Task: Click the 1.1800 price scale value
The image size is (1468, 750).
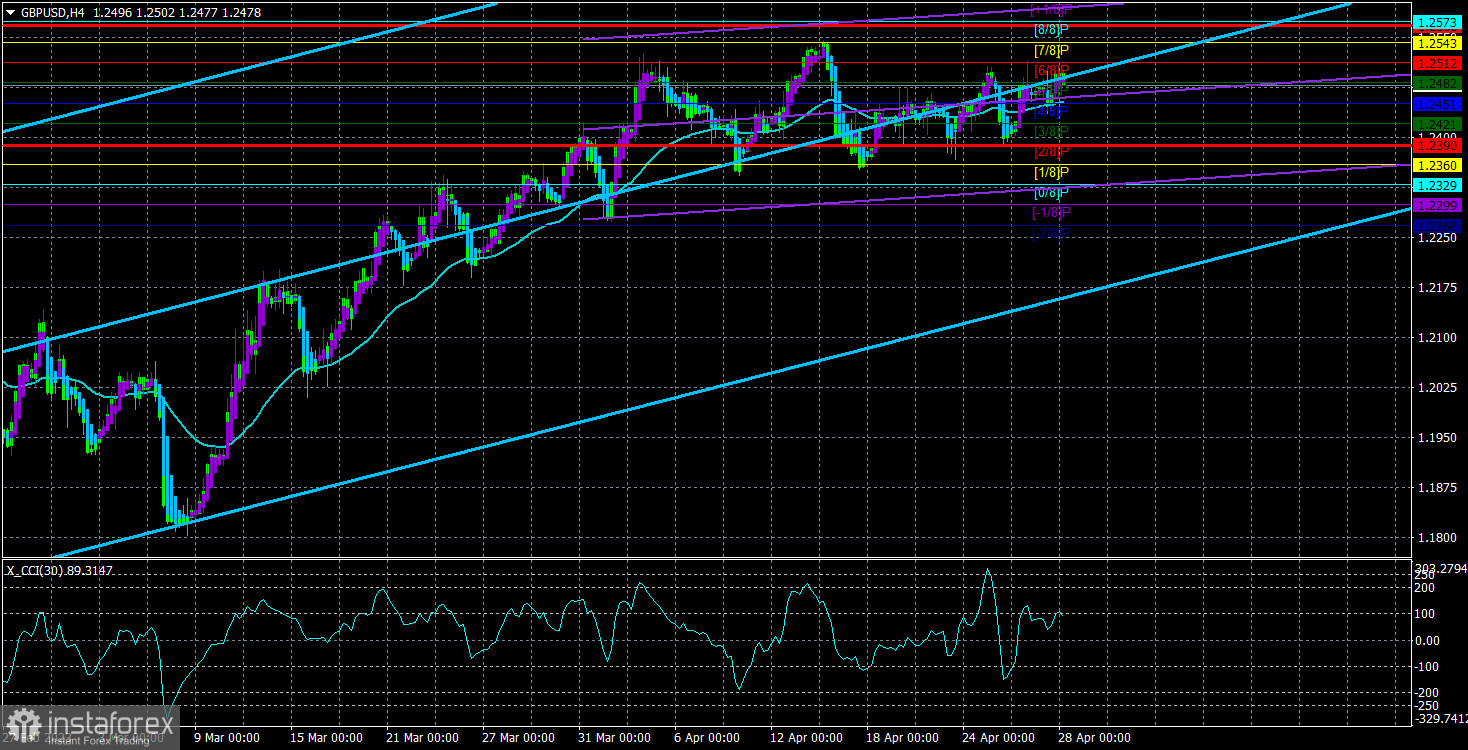Action: 1436,538
